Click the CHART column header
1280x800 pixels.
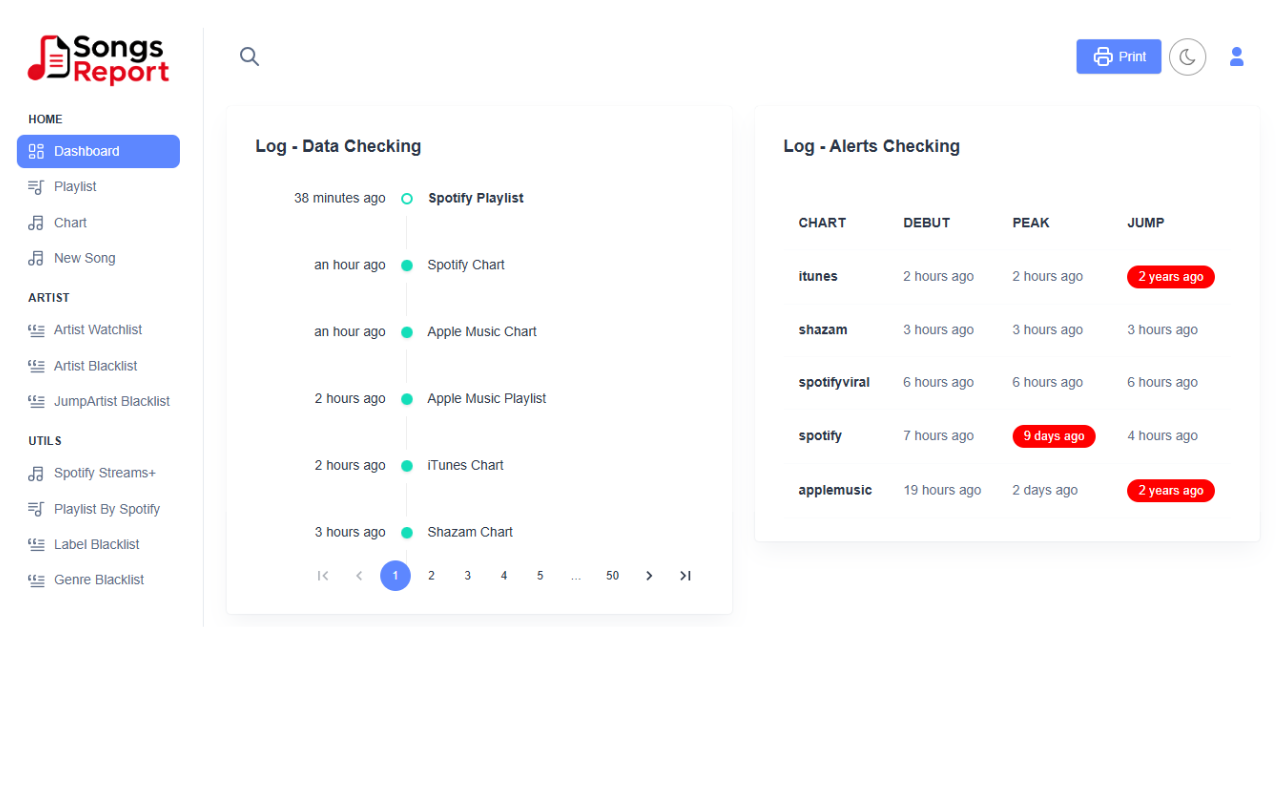[x=822, y=223]
